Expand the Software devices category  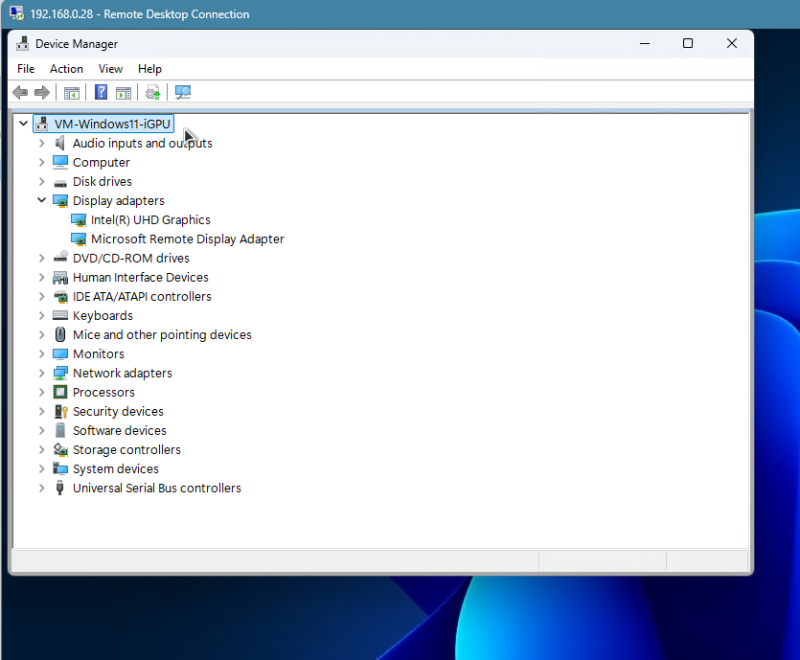tap(42, 430)
